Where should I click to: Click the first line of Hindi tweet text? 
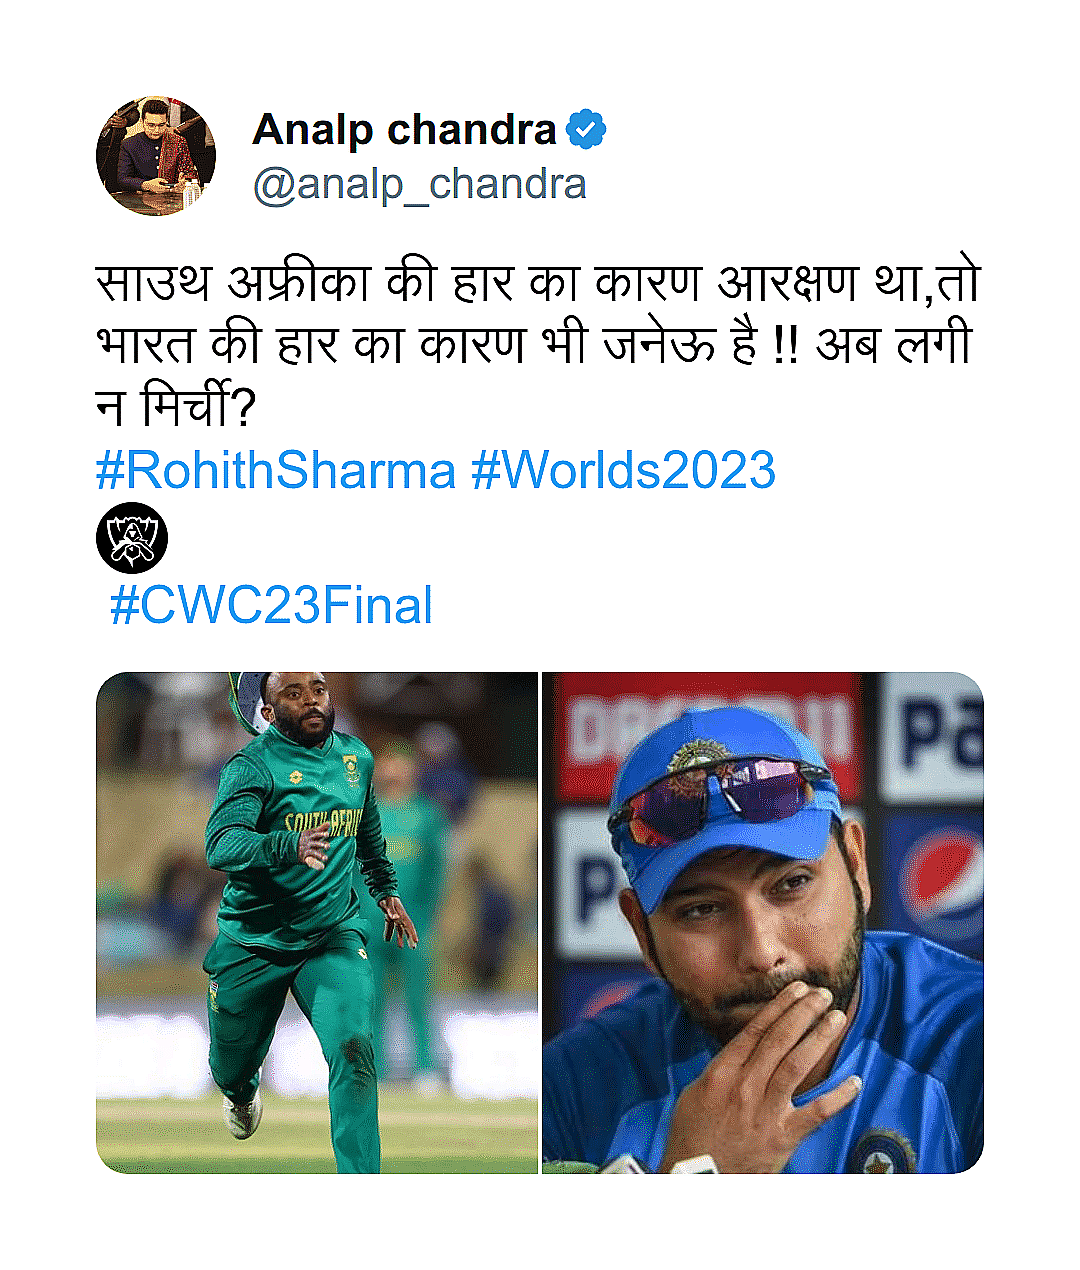pos(538,283)
